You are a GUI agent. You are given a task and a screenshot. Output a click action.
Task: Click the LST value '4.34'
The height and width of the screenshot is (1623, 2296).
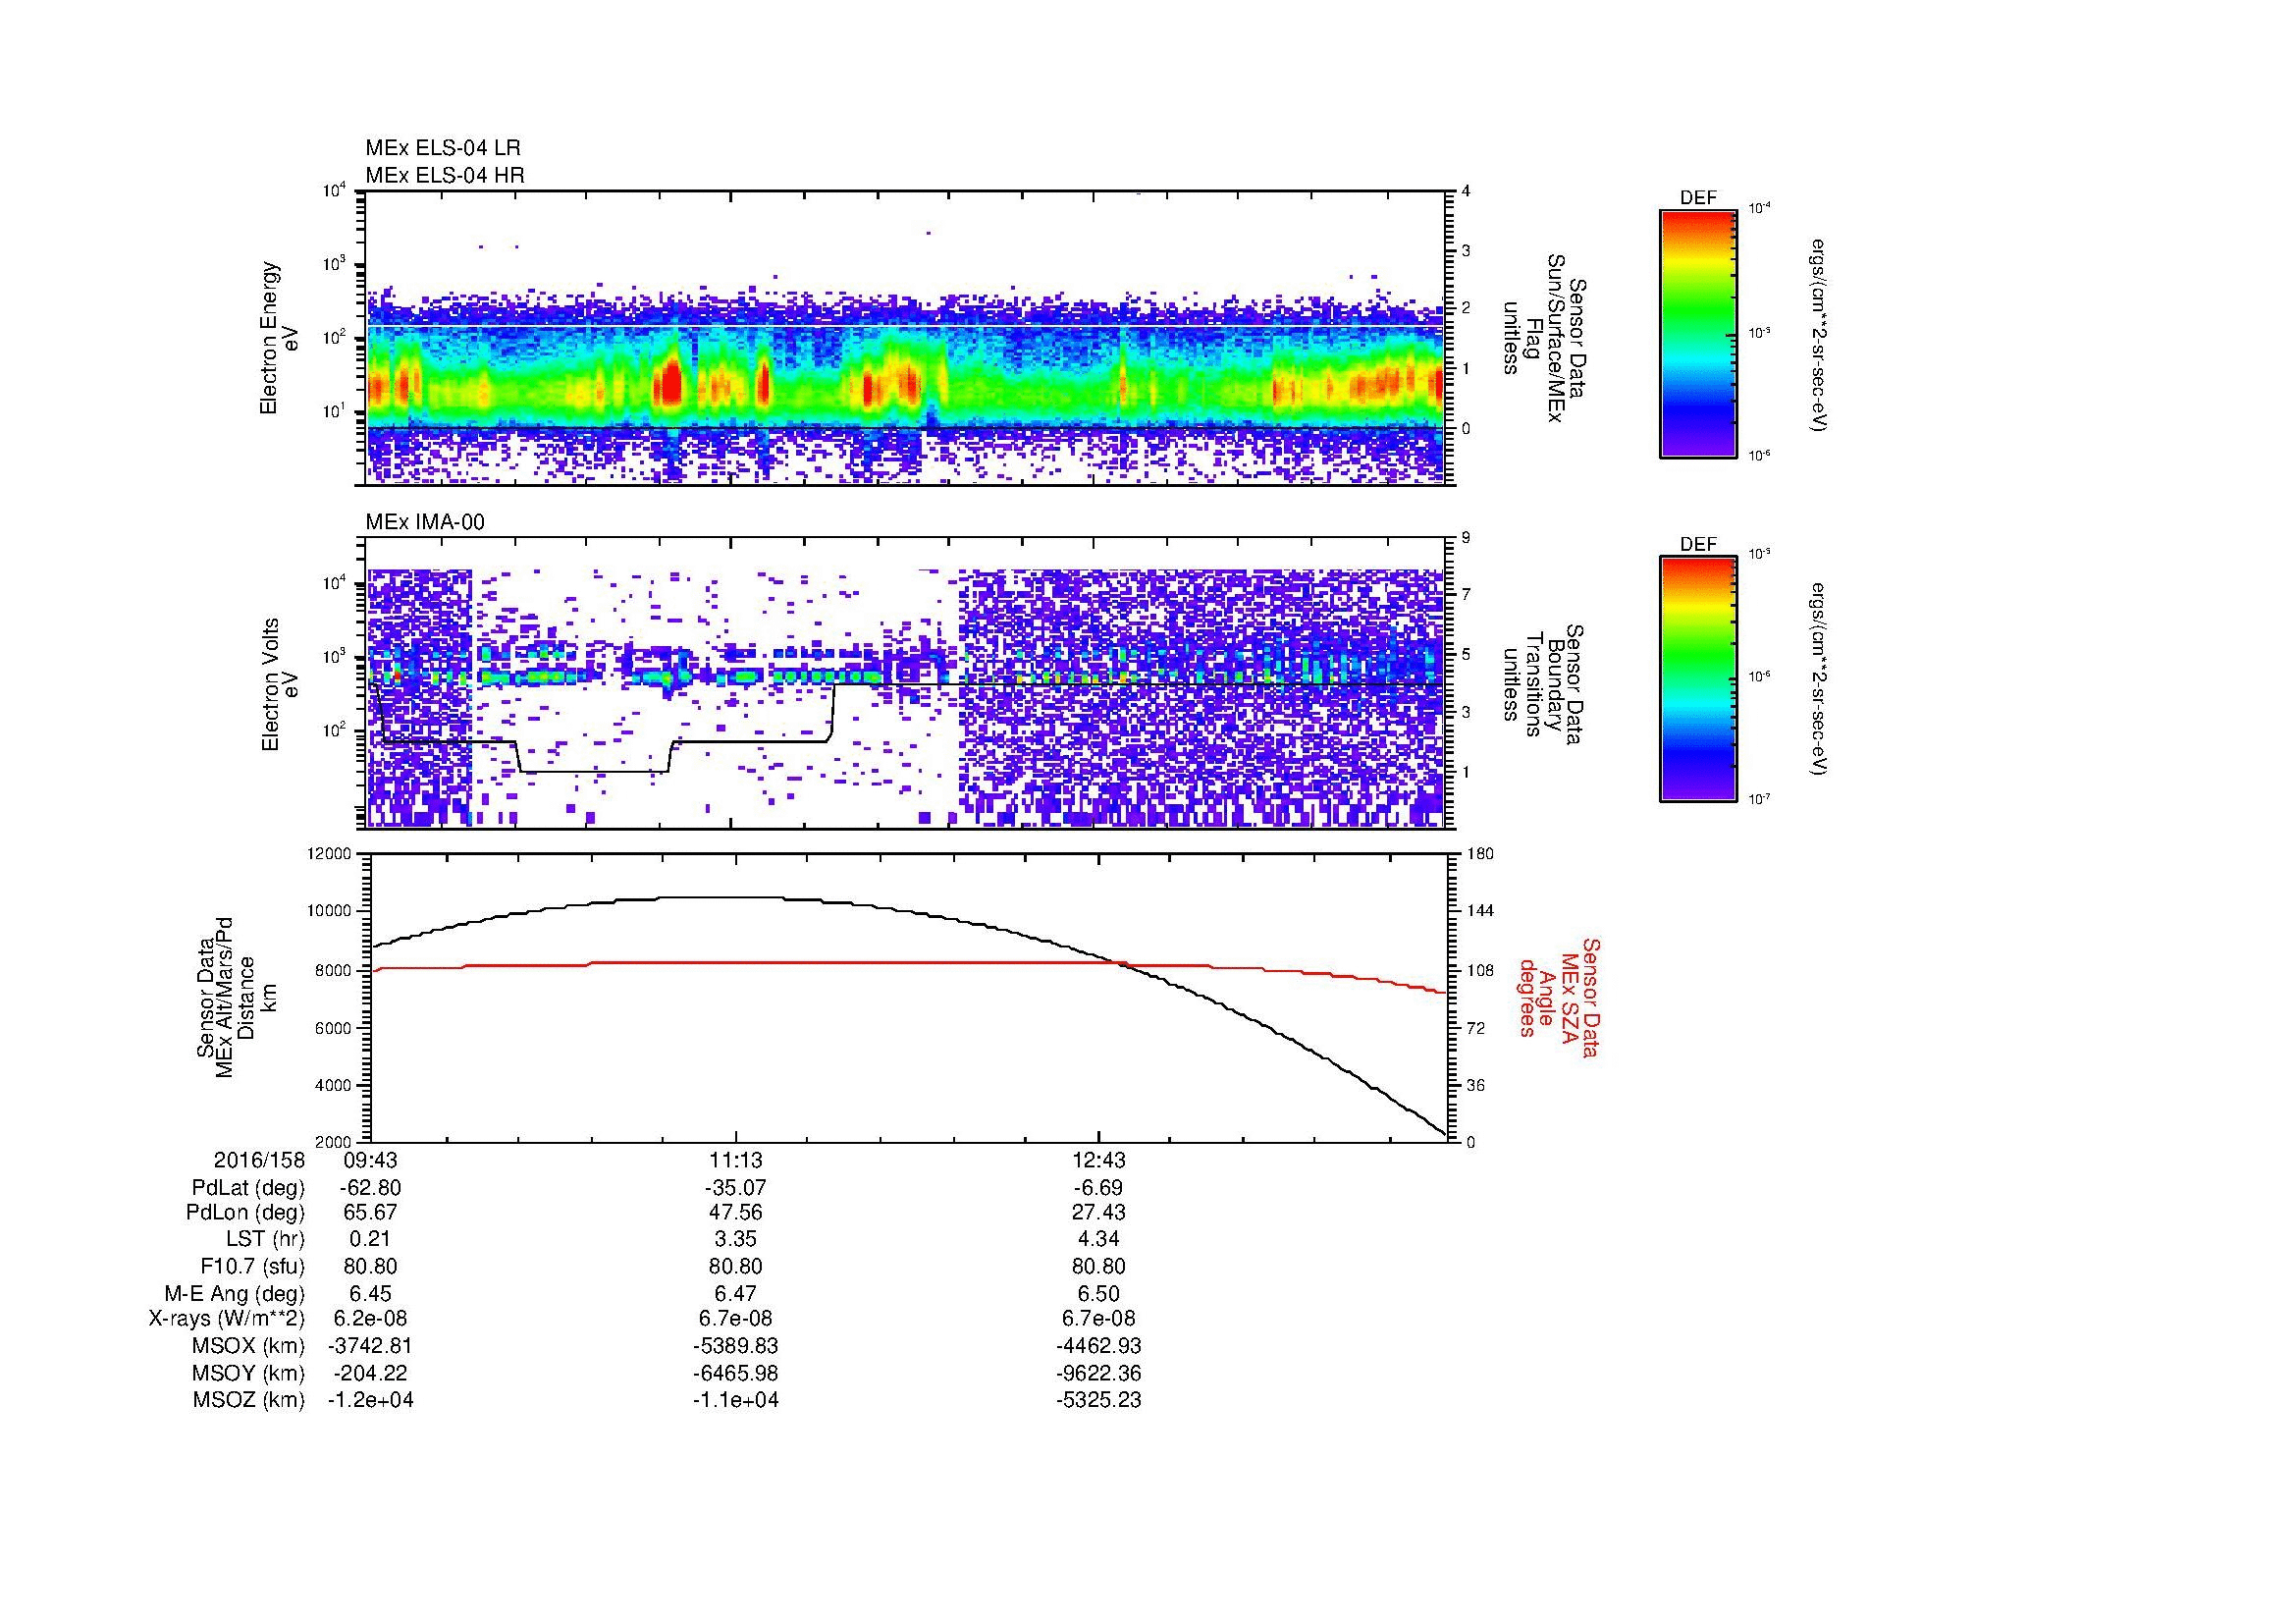pos(1099,1239)
